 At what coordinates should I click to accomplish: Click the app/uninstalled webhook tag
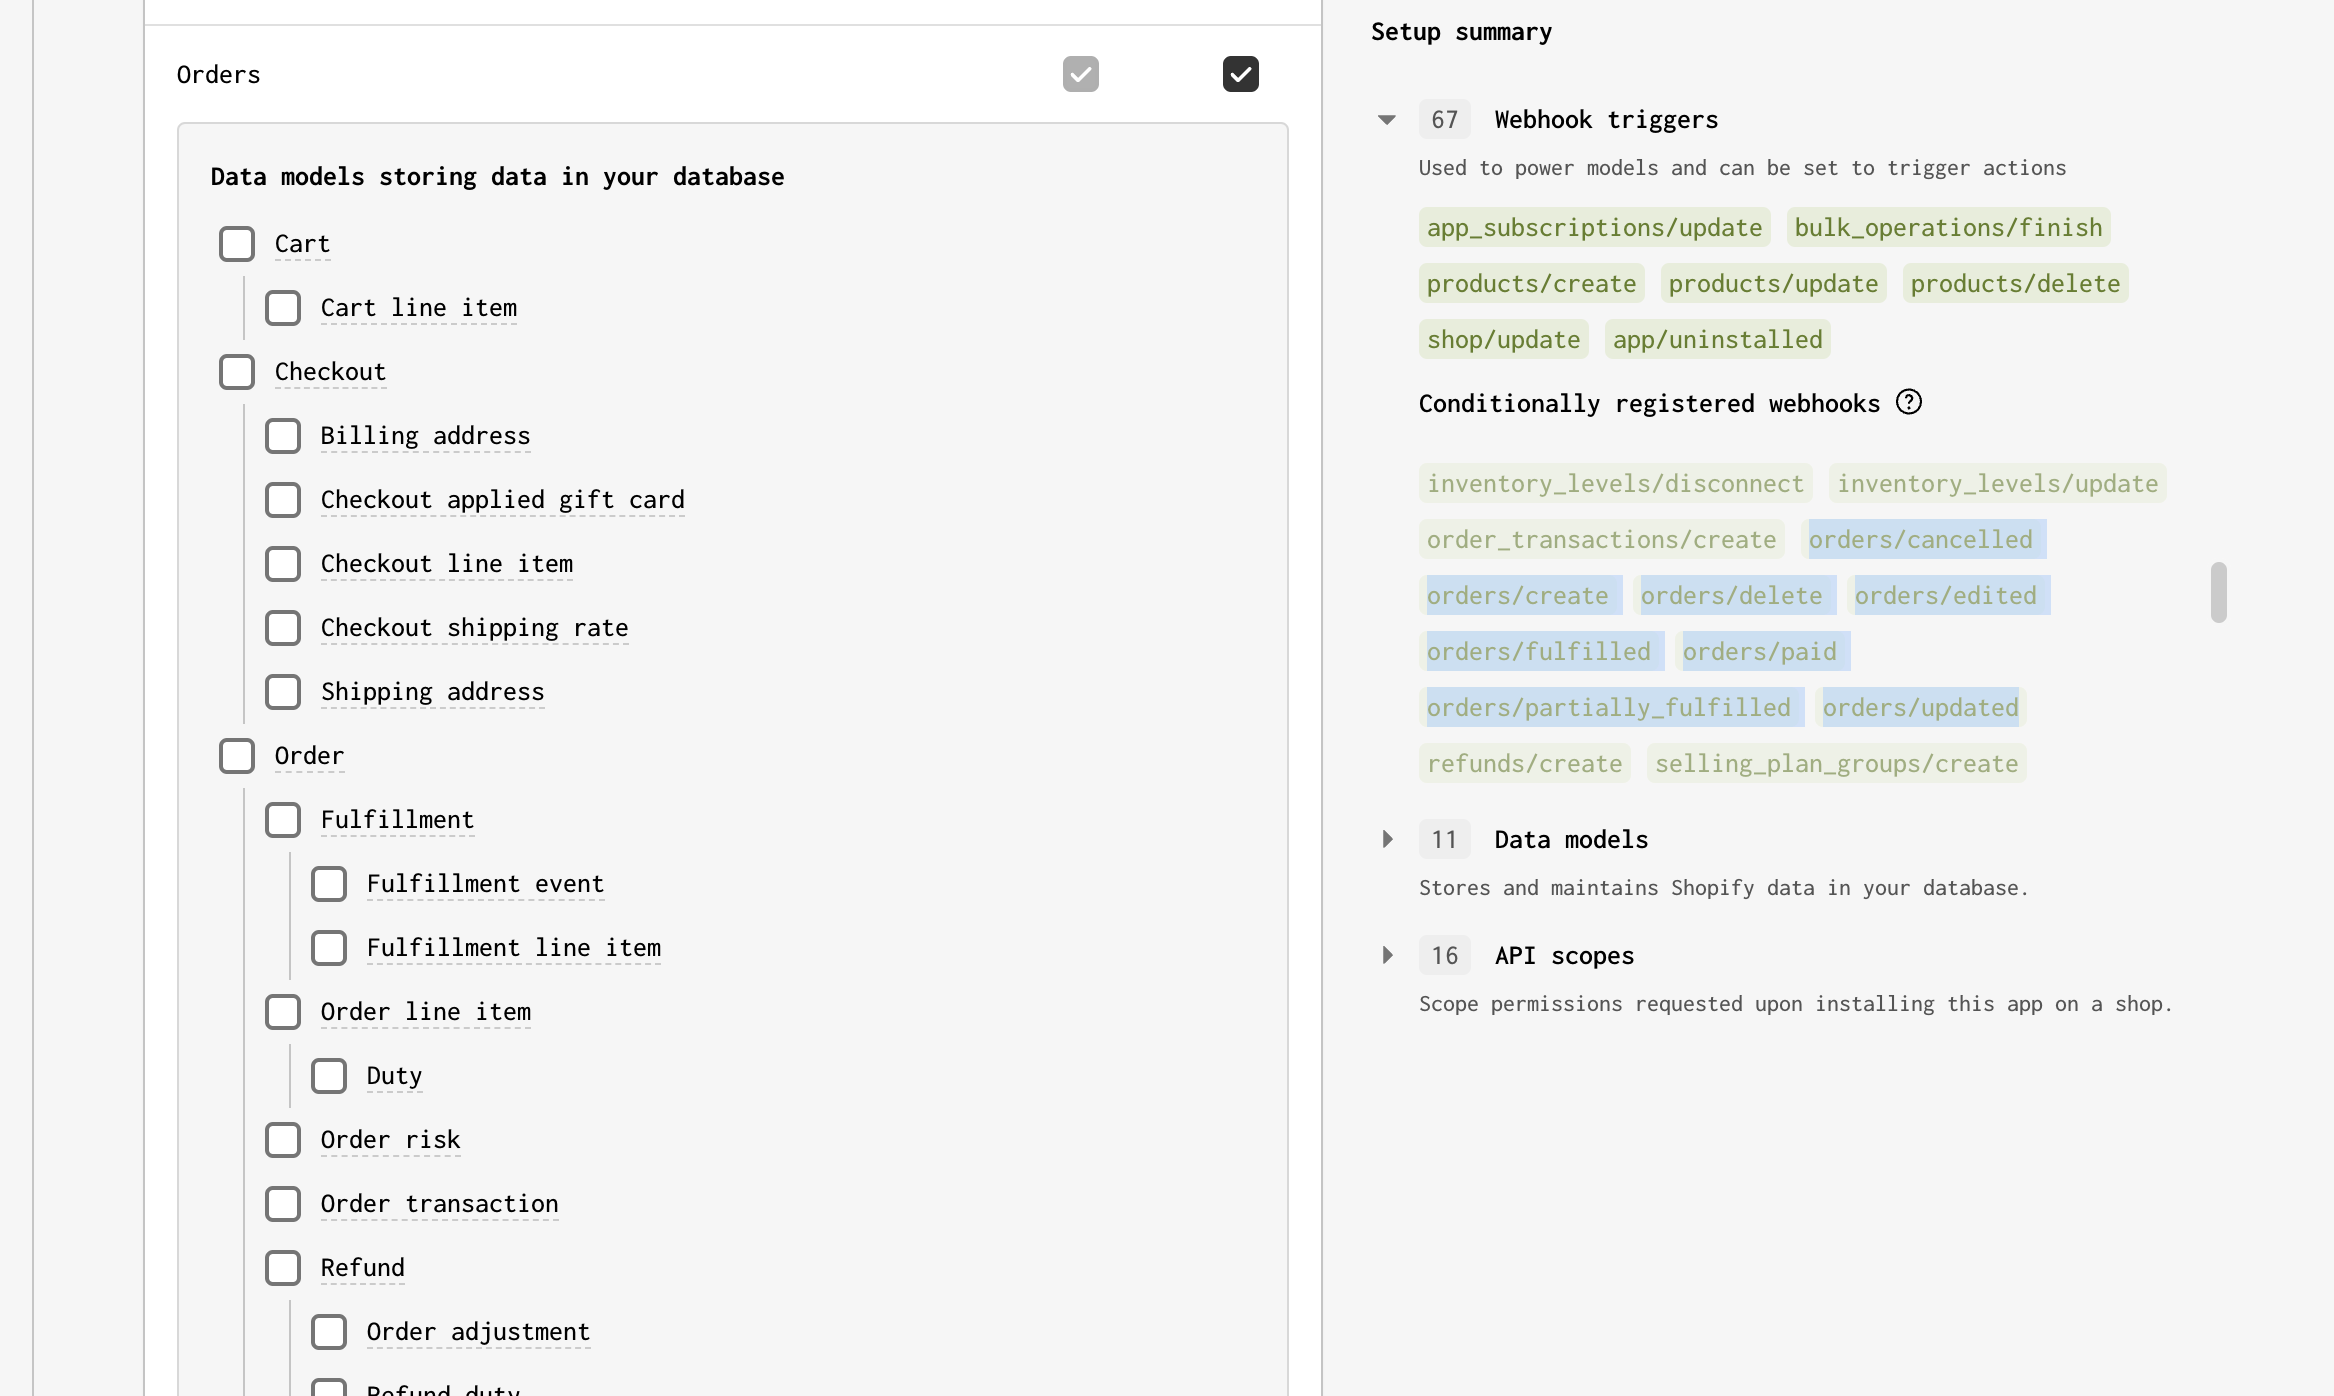1717,340
